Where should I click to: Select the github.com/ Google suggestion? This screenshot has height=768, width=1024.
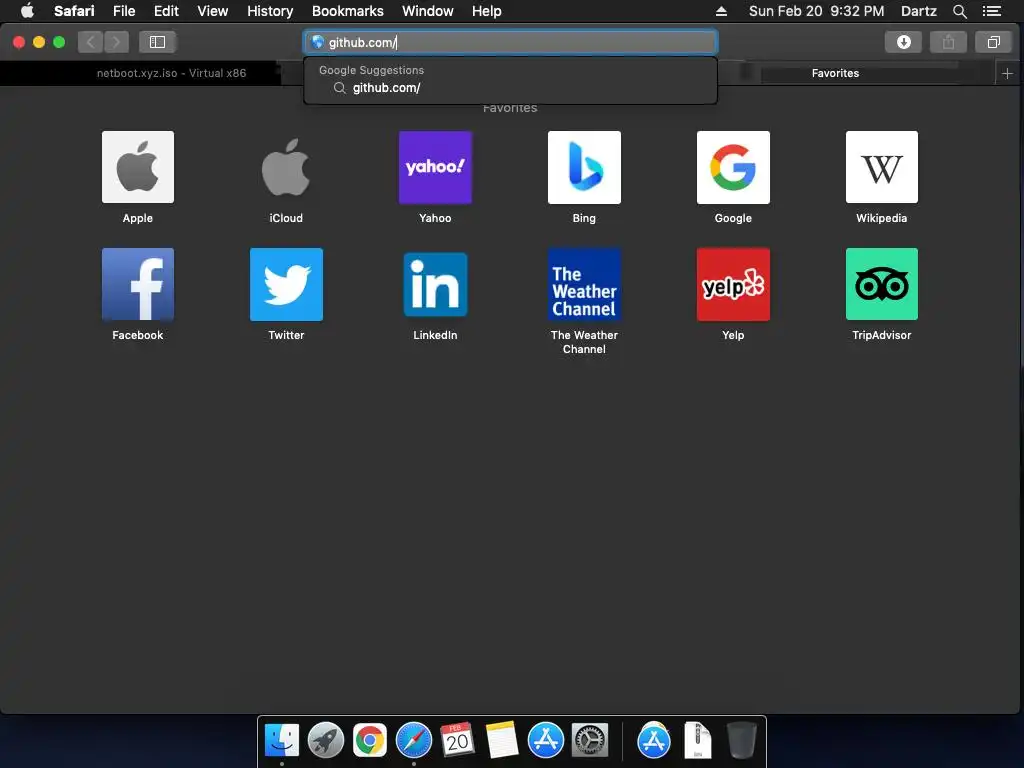510,88
